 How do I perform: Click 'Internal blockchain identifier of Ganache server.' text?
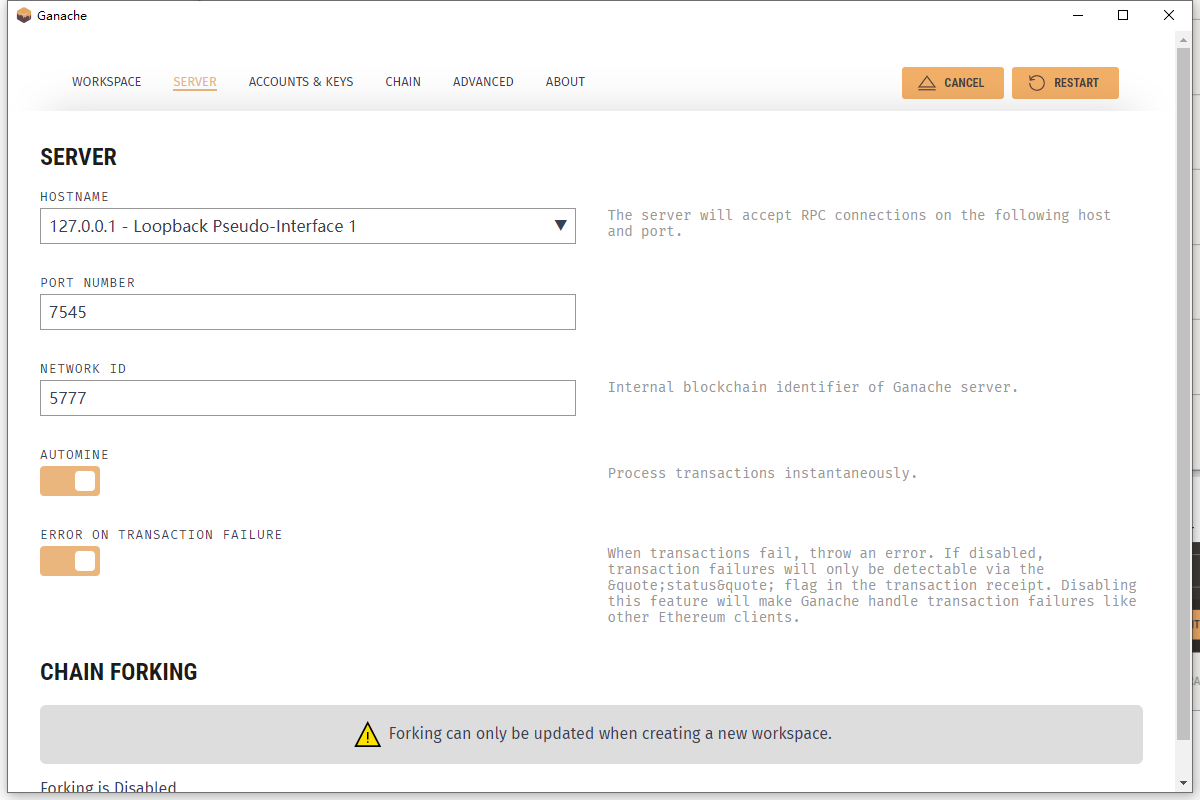point(813,387)
